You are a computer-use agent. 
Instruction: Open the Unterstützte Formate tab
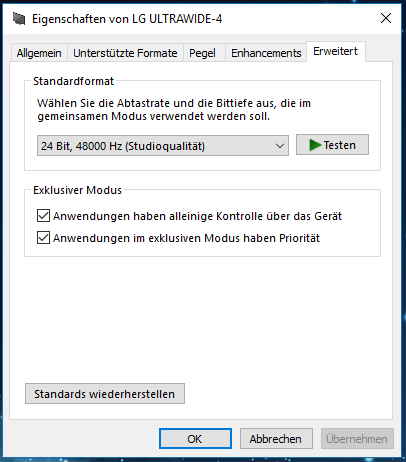tap(125, 53)
